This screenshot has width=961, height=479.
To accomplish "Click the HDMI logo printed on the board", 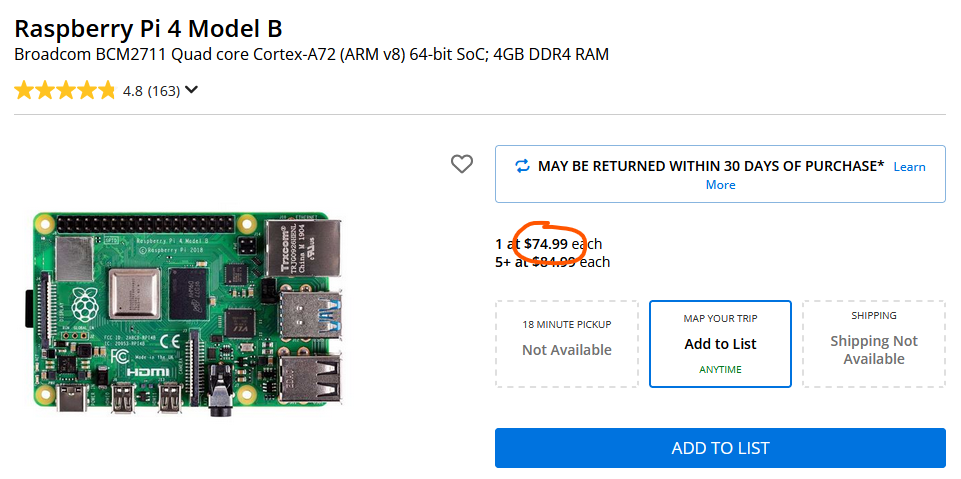I will point(136,370).
